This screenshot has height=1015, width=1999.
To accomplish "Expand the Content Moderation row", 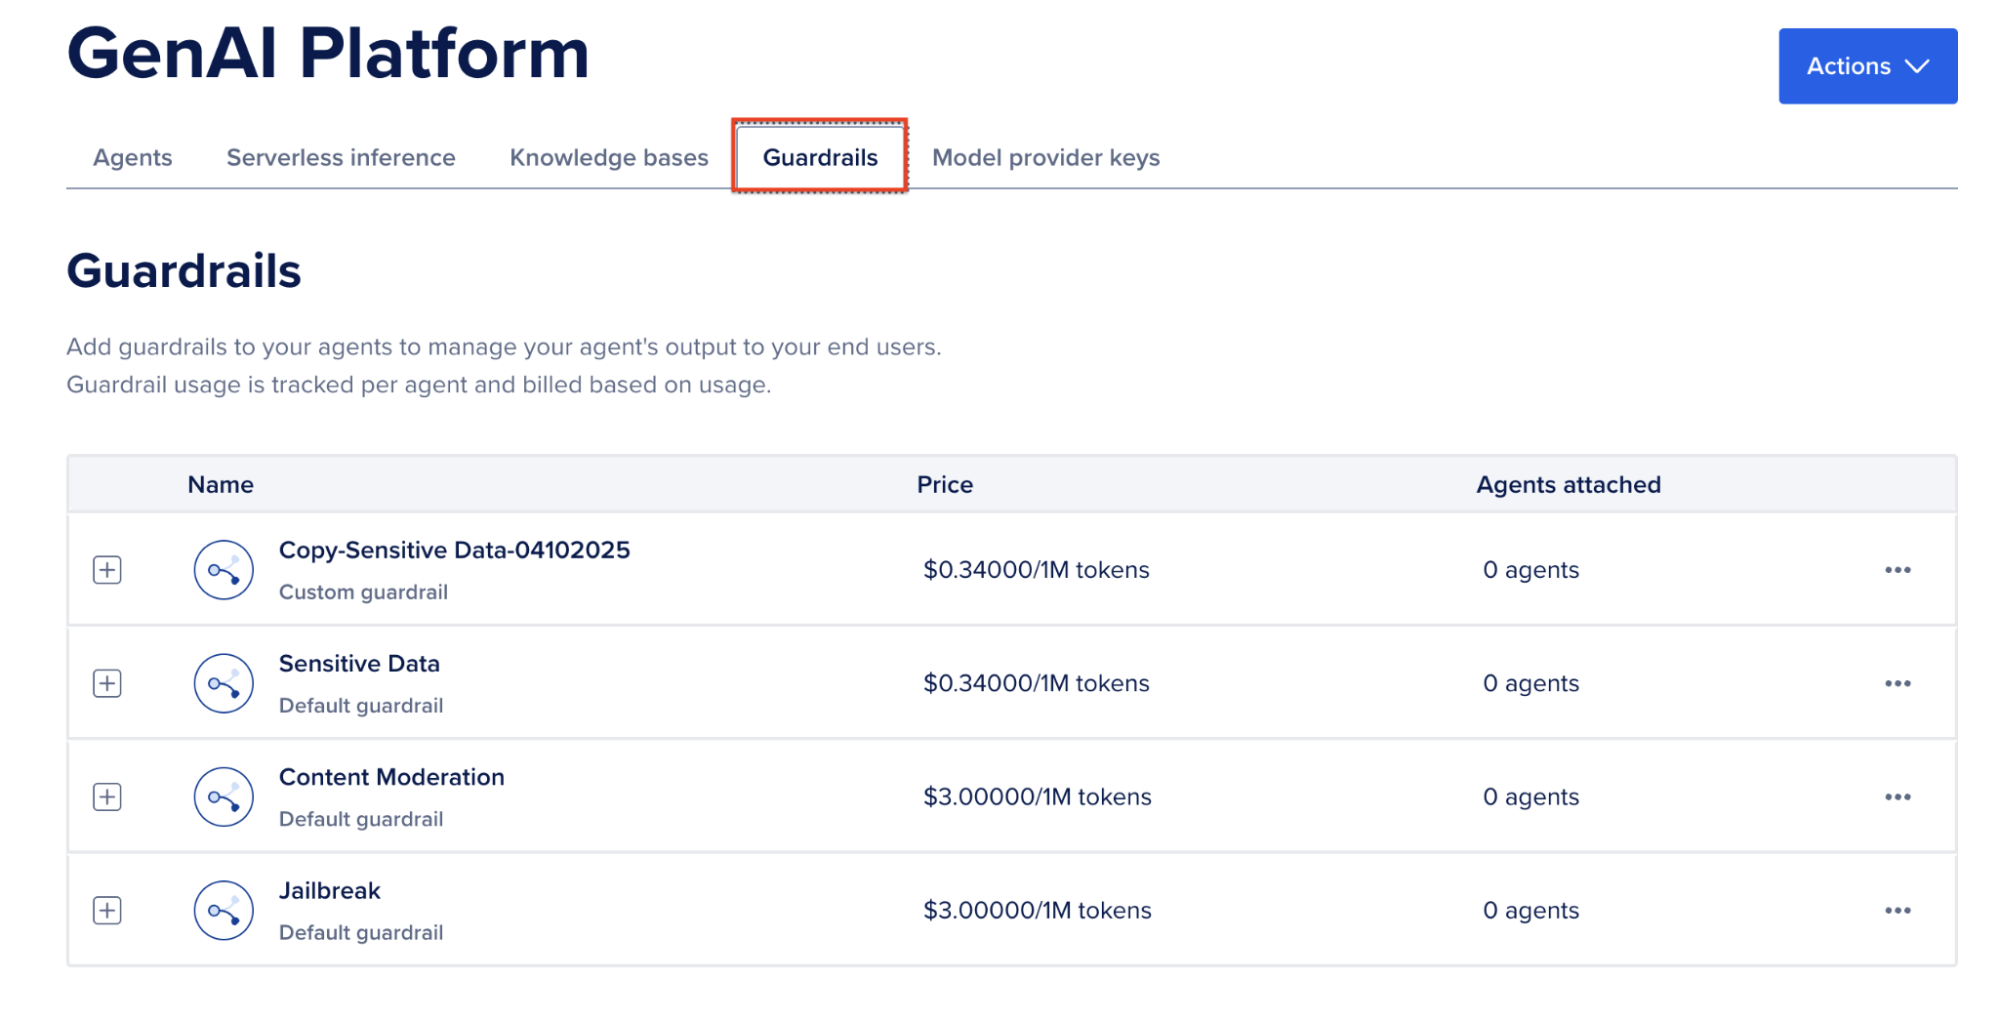I will click(x=108, y=796).
